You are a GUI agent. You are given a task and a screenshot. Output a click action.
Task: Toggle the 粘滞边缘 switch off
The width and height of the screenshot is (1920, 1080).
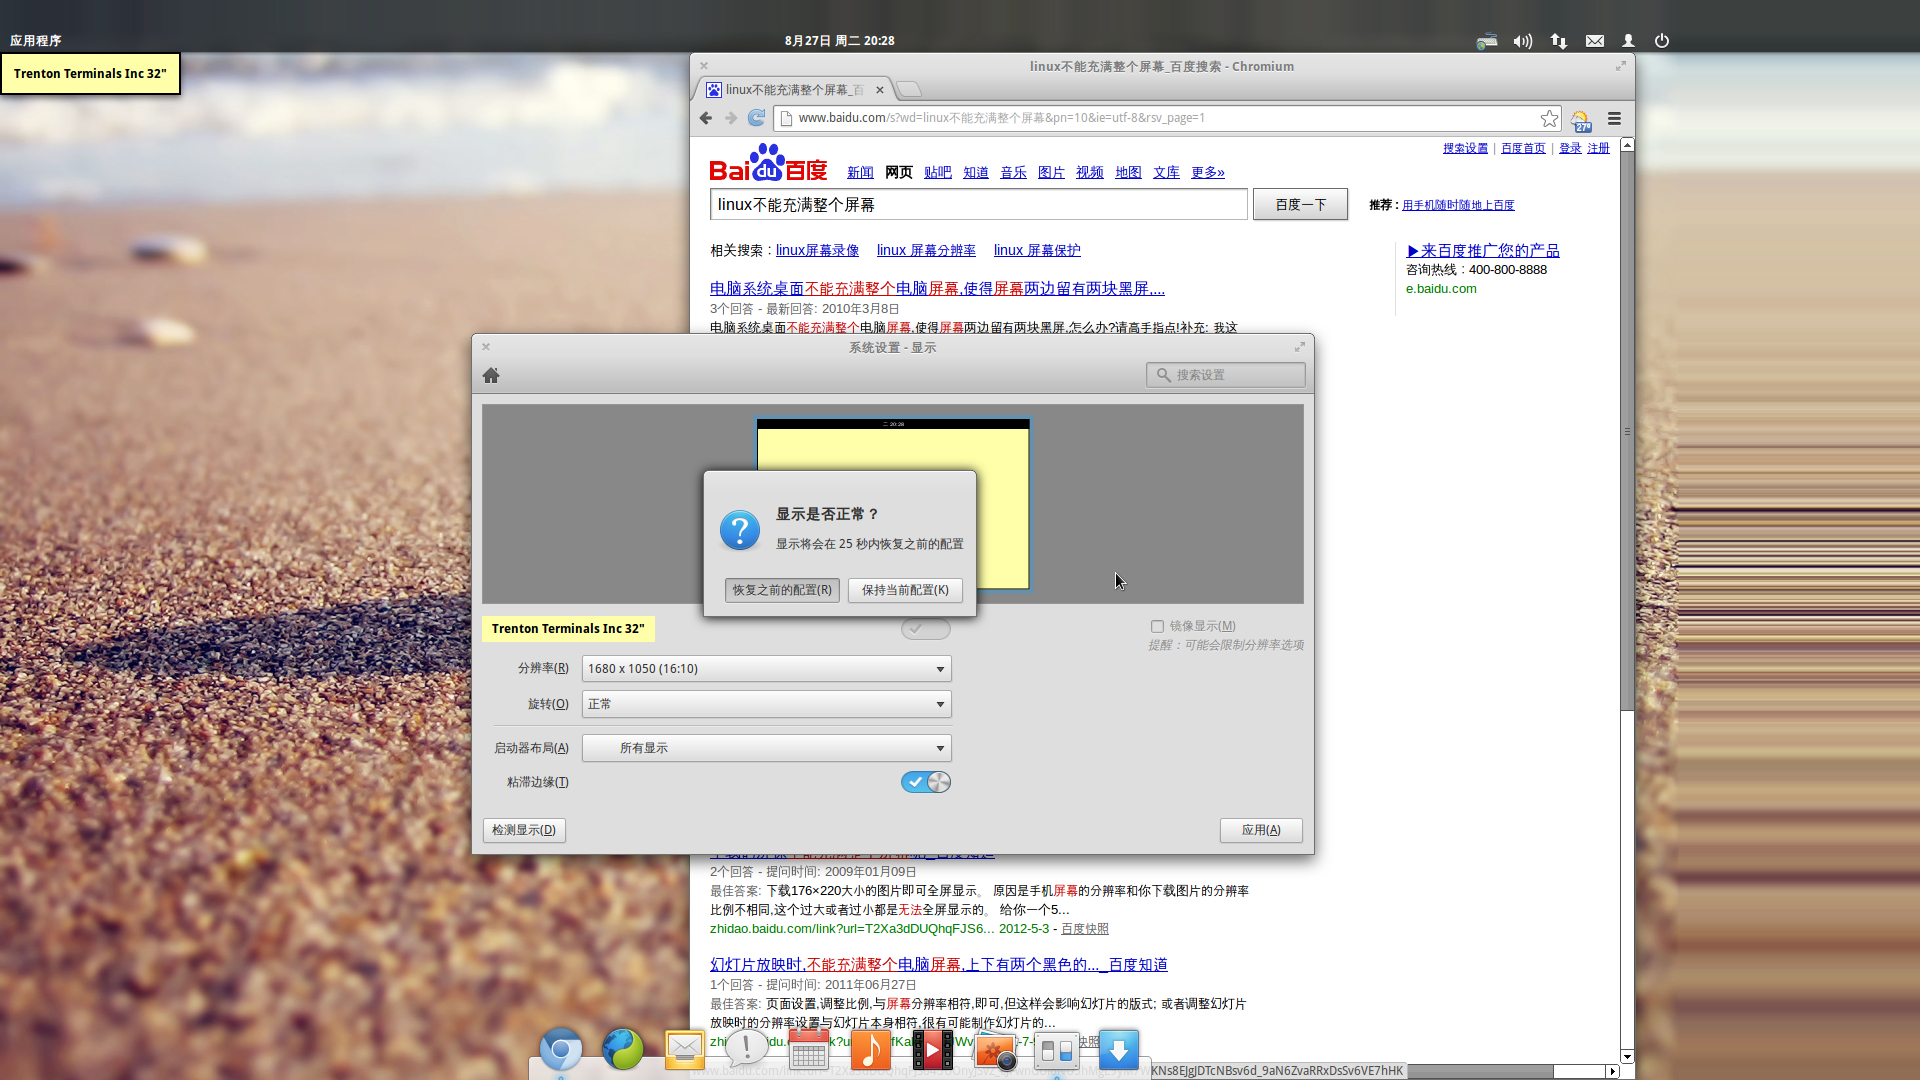(x=926, y=782)
